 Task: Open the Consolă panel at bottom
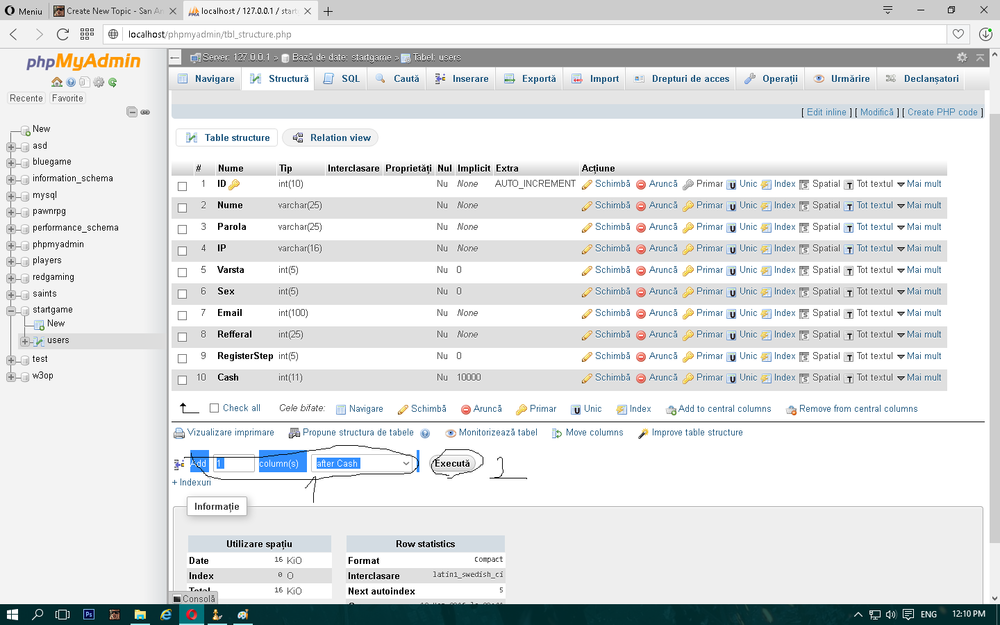click(195, 599)
